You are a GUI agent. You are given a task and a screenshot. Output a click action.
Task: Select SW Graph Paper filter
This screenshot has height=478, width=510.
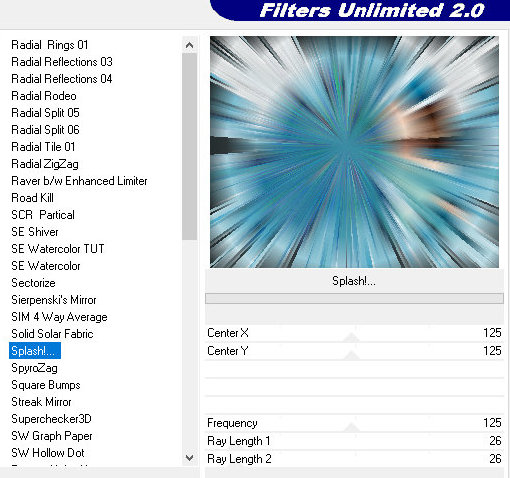point(52,436)
